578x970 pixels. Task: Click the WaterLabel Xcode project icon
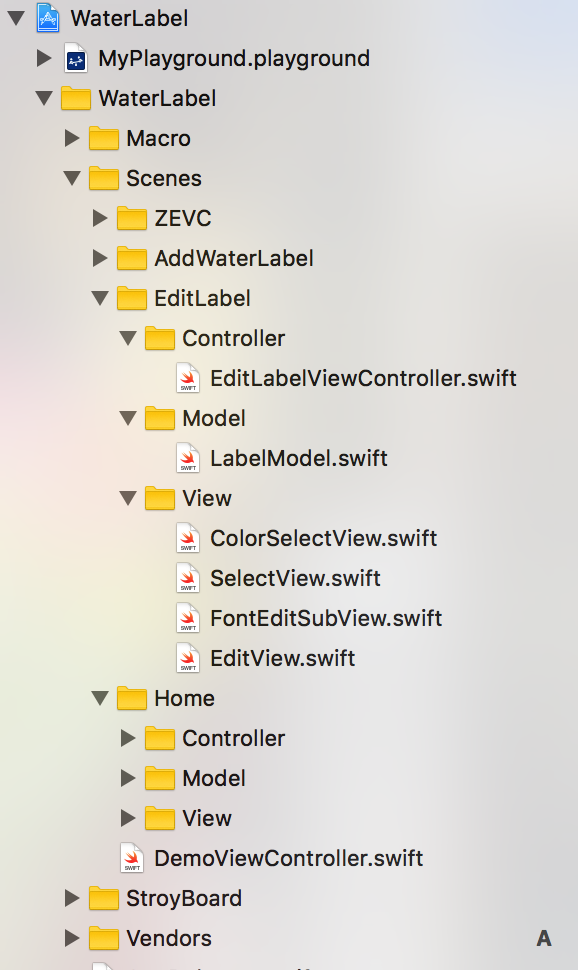[x=48, y=18]
